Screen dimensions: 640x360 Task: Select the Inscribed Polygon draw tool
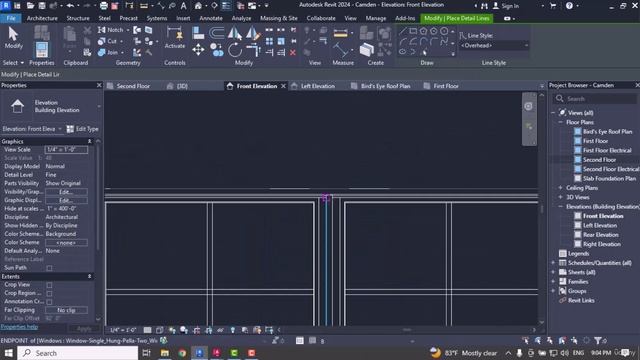pos(423,31)
